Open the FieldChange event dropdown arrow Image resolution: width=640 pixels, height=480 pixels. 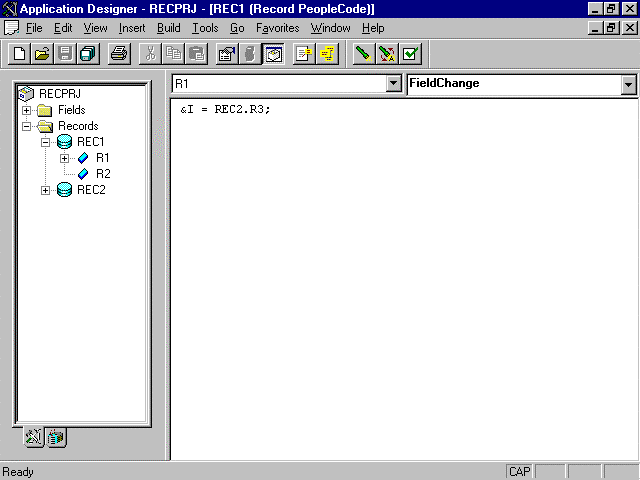tap(629, 85)
